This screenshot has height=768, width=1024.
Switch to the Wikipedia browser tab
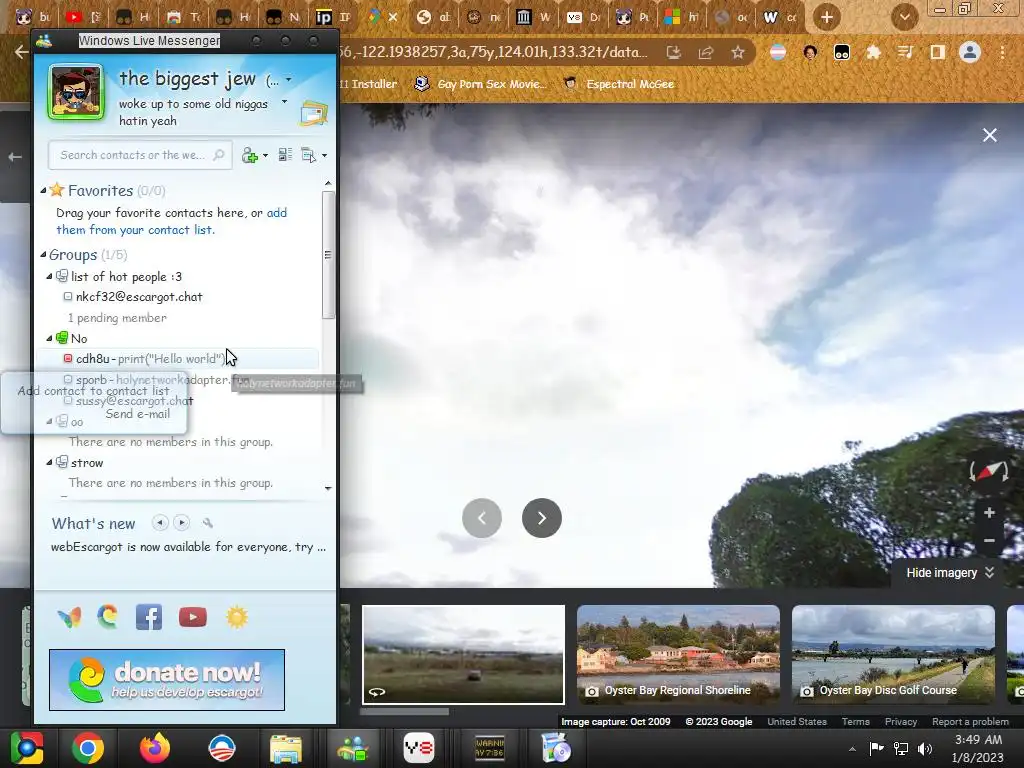click(x=781, y=17)
